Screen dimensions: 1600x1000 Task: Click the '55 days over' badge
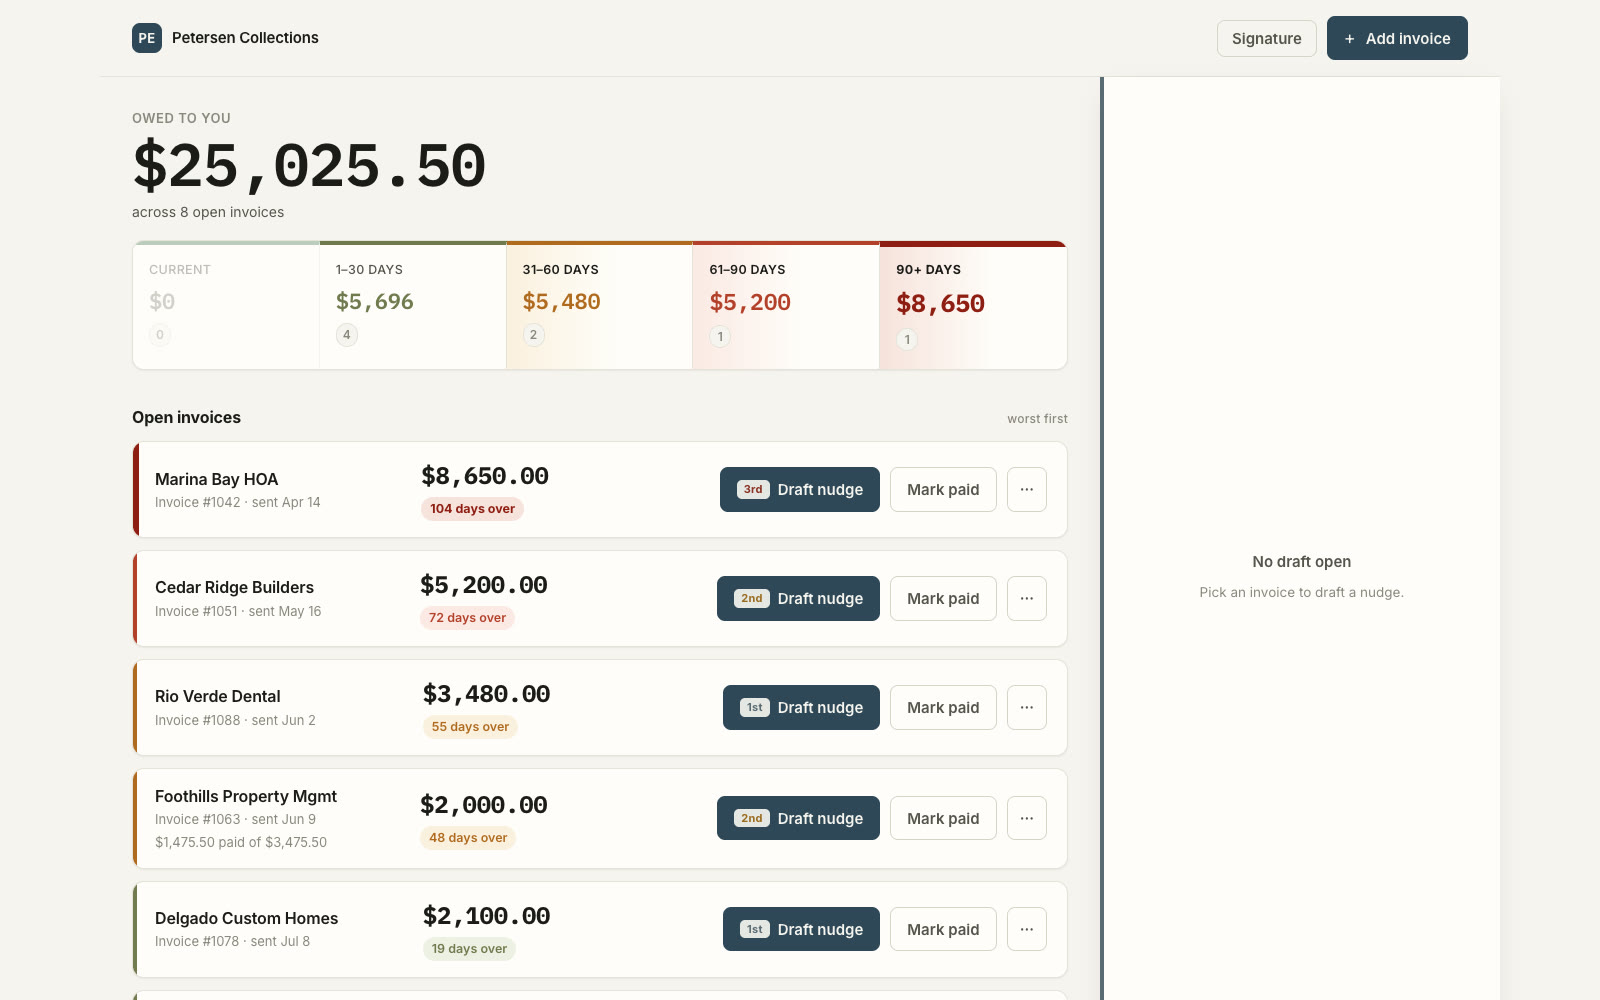click(470, 727)
